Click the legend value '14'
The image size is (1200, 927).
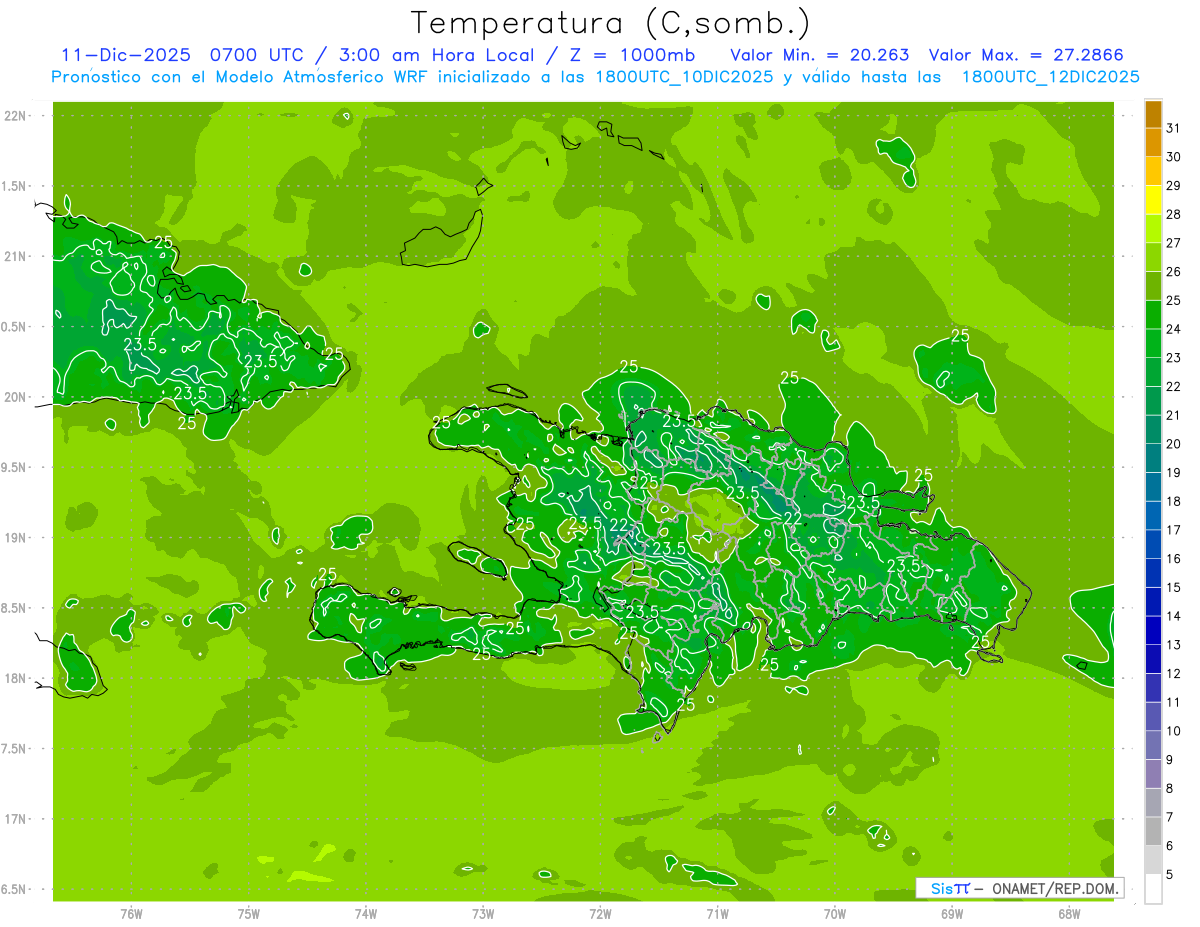1173,616
